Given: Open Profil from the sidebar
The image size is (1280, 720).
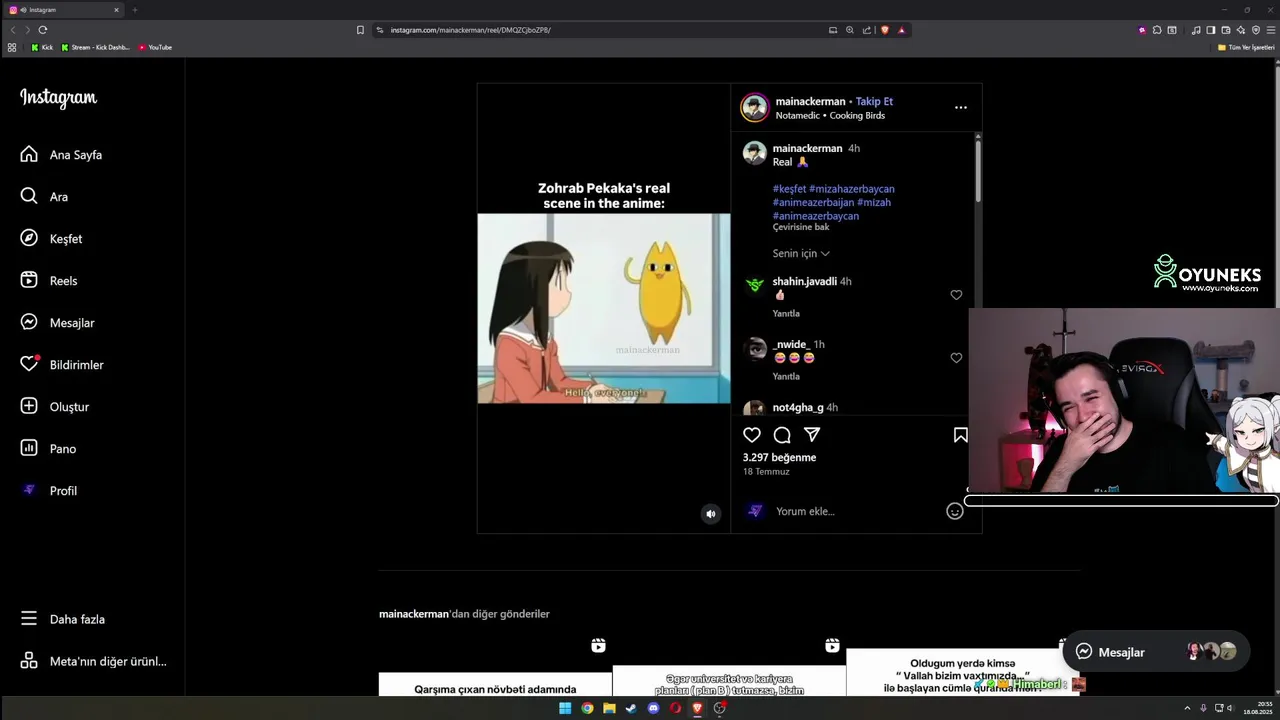Looking at the screenshot, I should (49, 491).
